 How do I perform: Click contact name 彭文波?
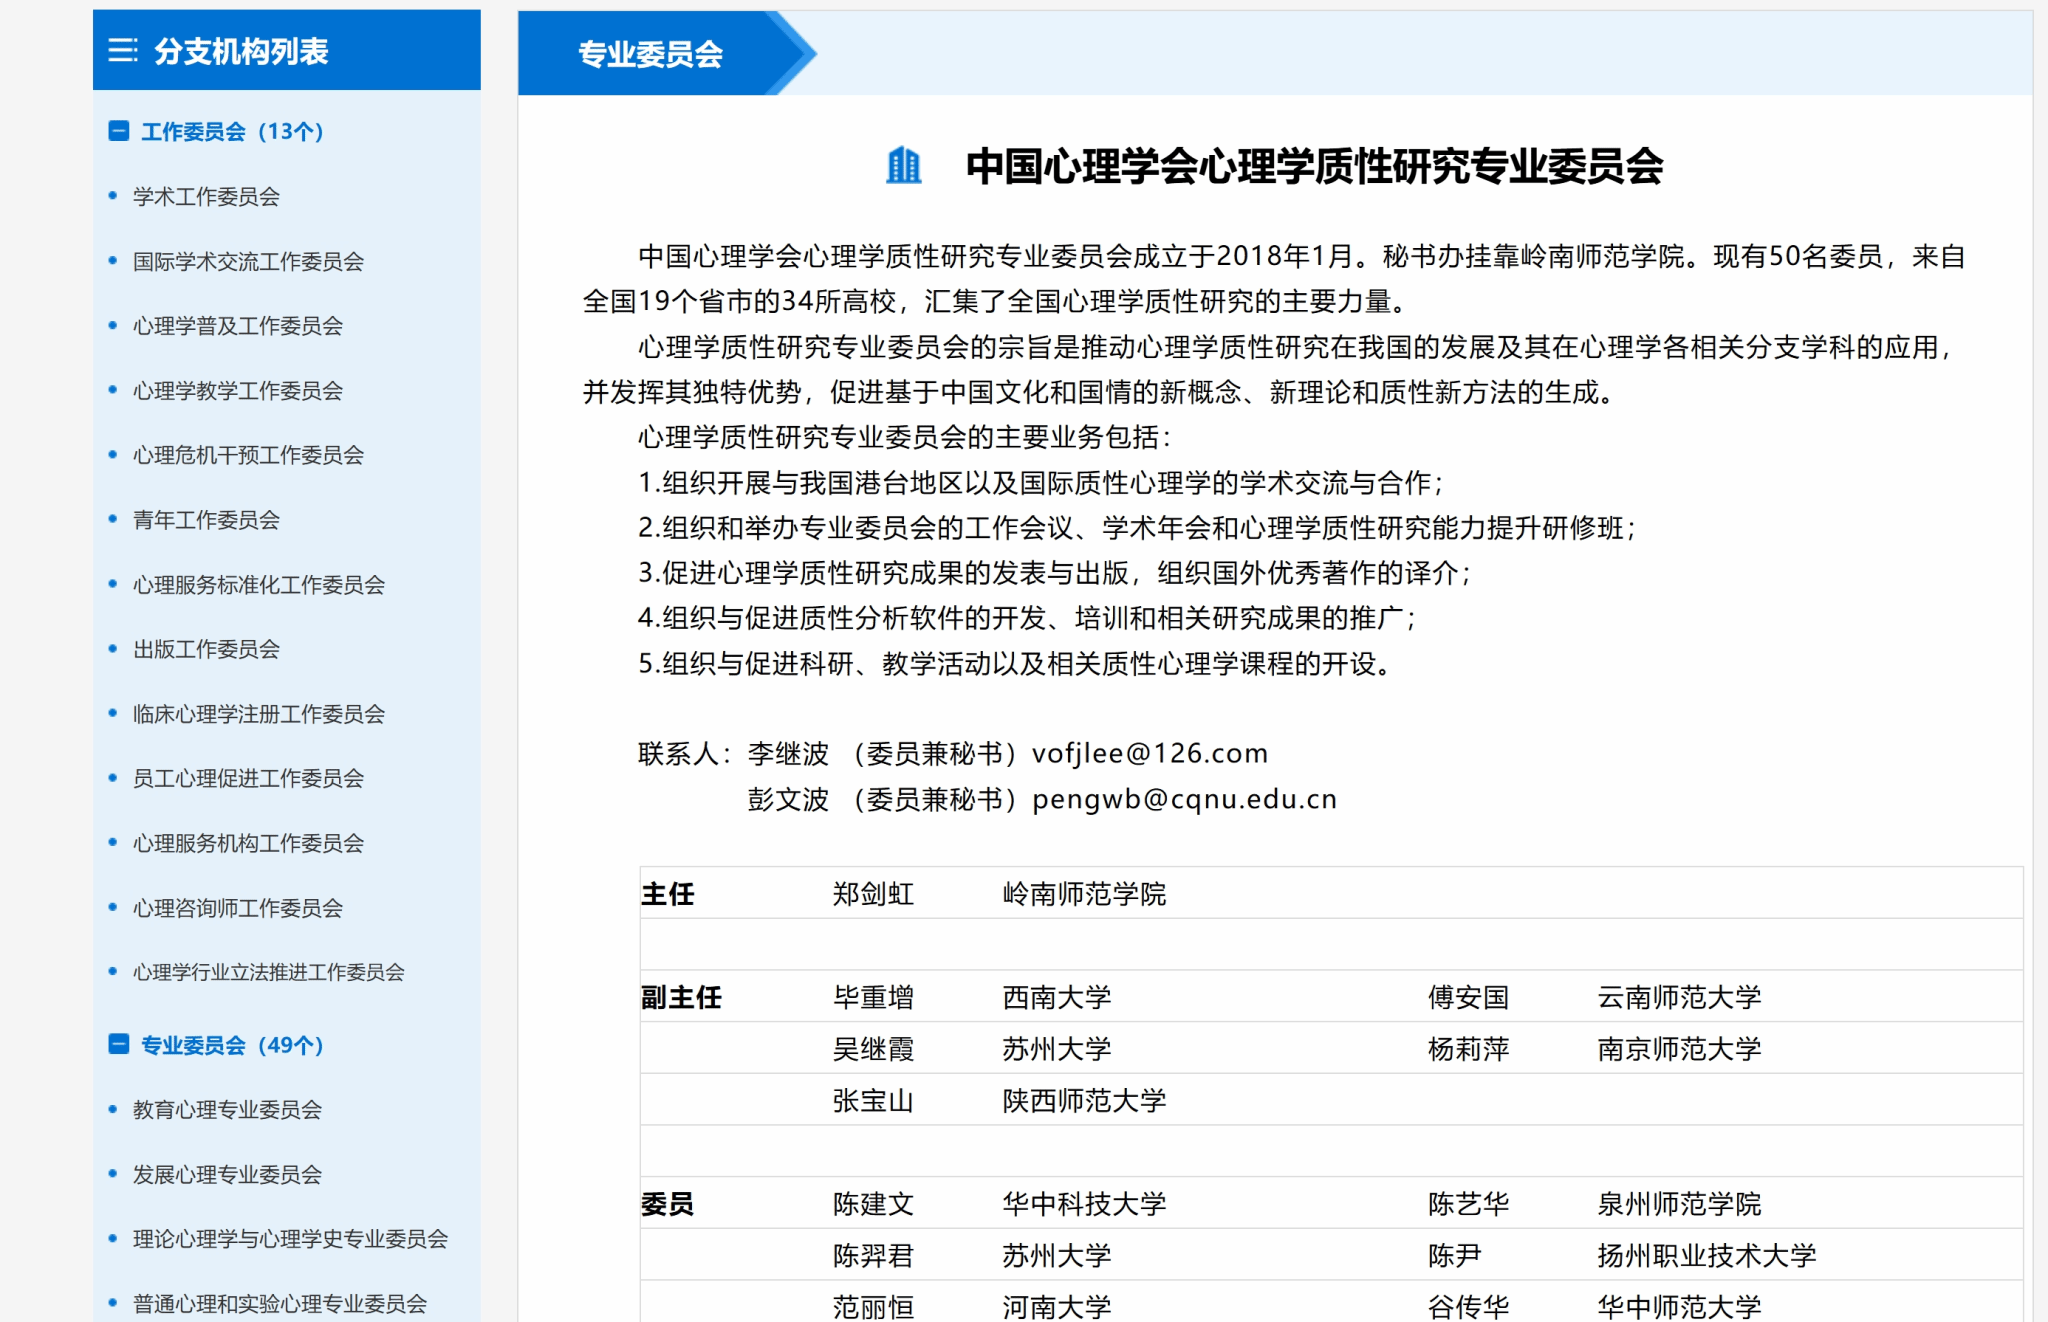coord(788,799)
